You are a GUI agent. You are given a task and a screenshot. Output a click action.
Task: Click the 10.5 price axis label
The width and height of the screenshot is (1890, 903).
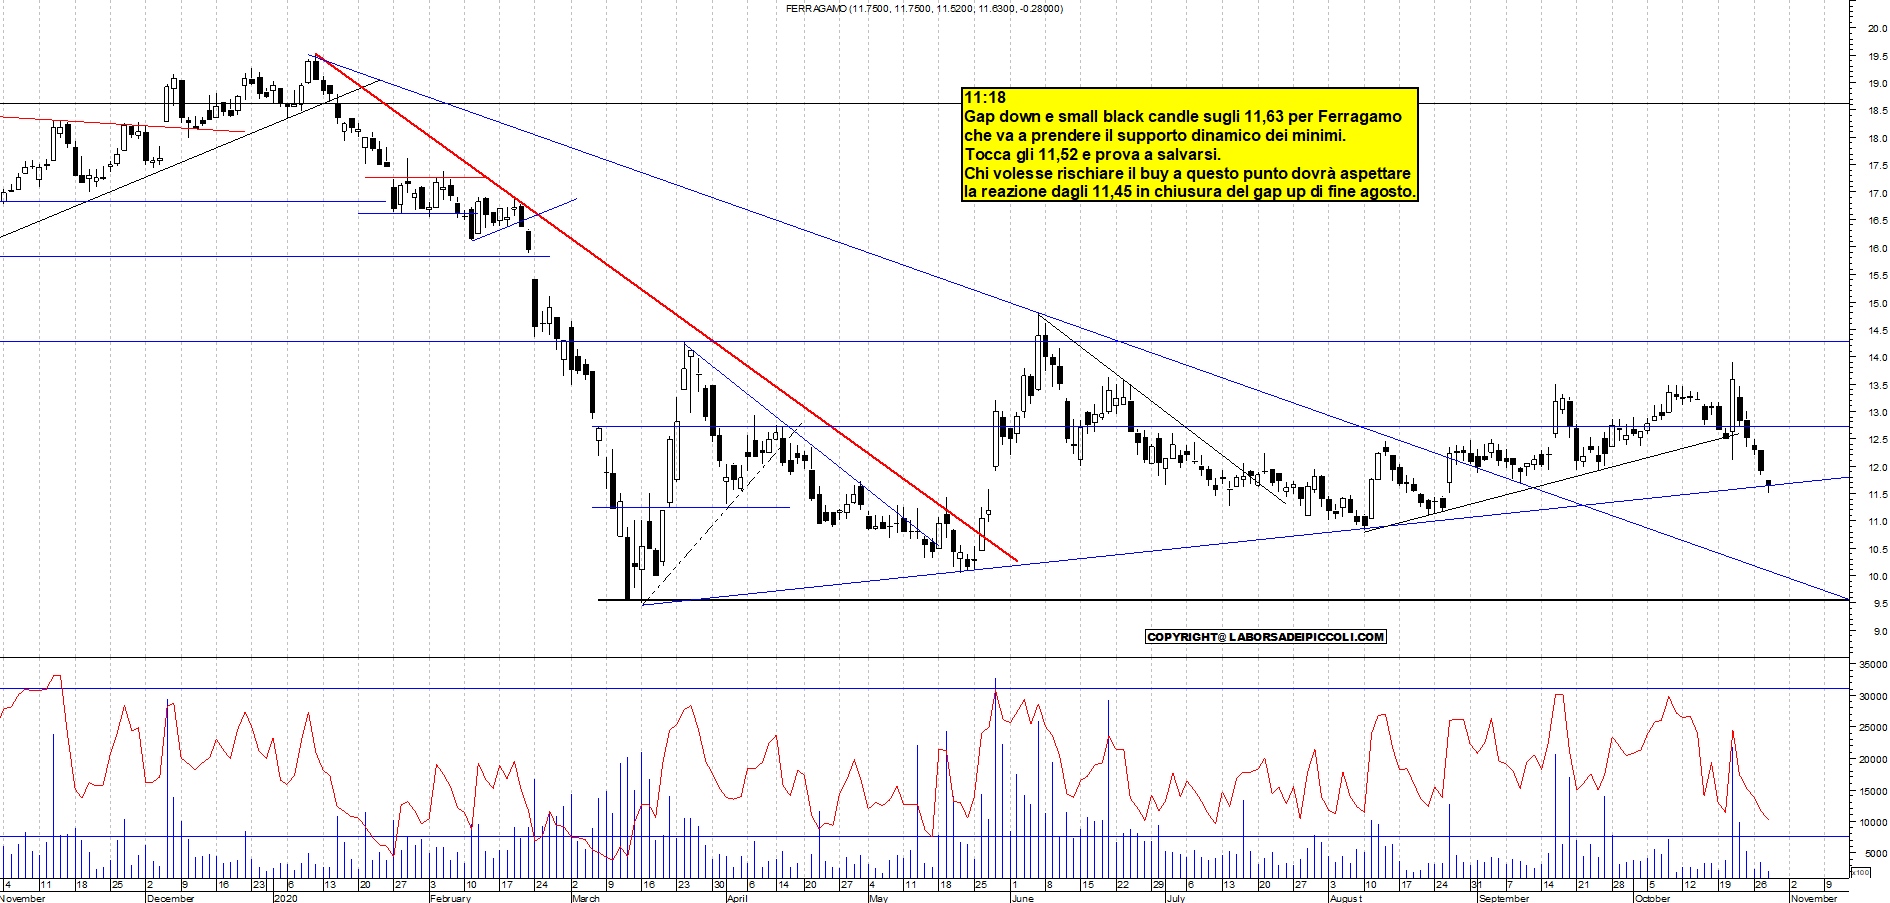(x=1877, y=550)
